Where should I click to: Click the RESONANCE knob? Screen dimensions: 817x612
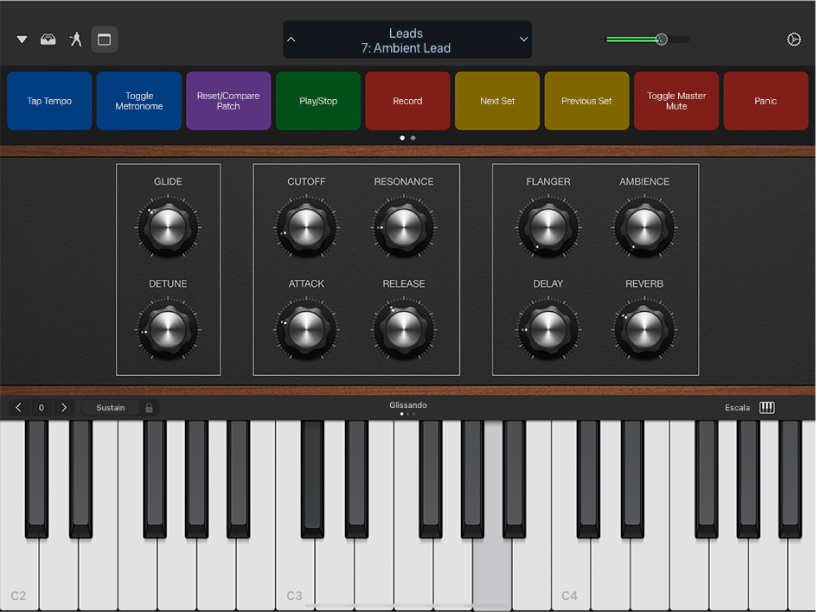click(x=404, y=227)
